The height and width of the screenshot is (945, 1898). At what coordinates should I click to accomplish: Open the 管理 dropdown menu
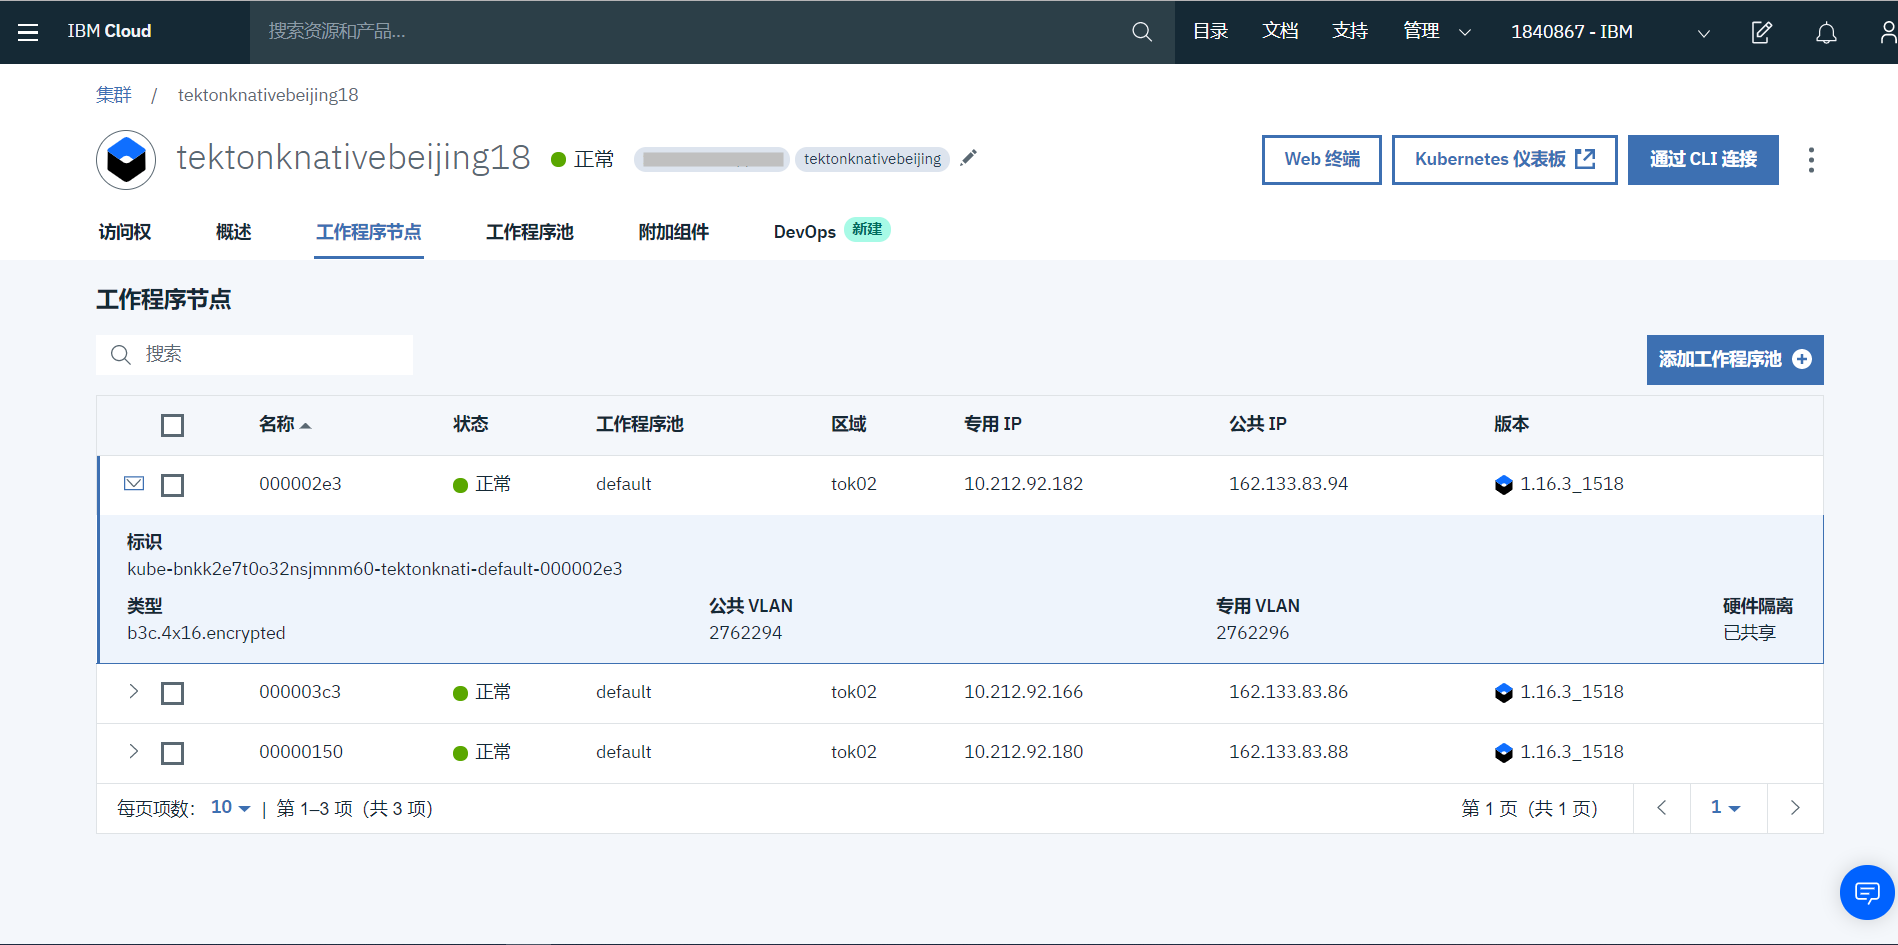1436,32
